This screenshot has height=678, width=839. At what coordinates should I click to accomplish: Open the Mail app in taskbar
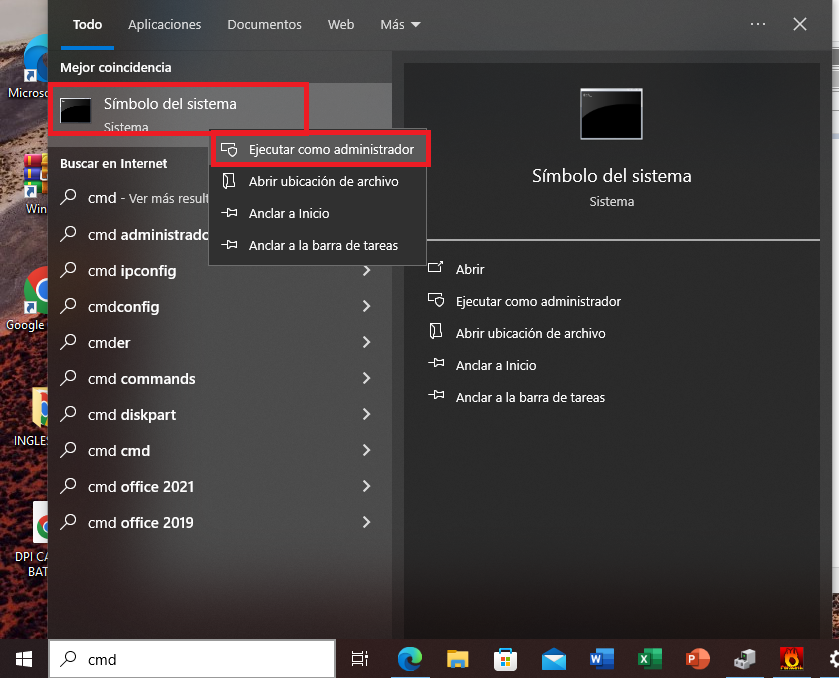[554, 659]
